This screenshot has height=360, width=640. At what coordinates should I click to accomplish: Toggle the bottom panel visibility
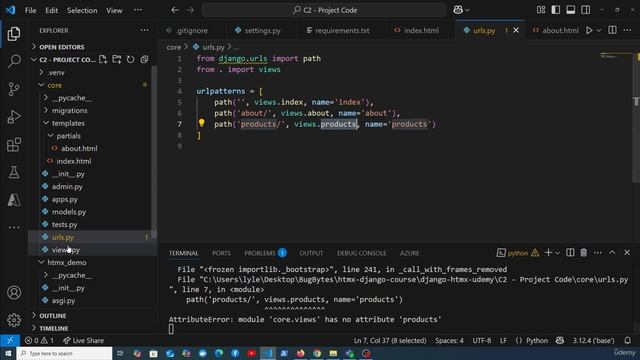coord(571,10)
